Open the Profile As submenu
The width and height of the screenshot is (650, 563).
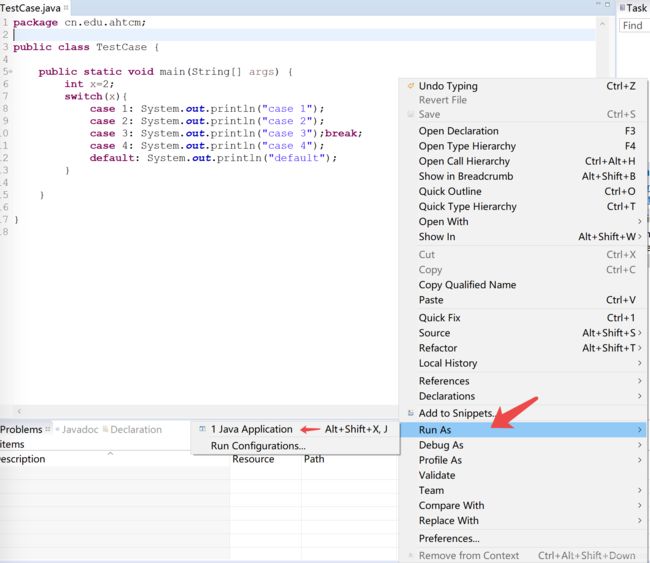[x=523, y=460]
